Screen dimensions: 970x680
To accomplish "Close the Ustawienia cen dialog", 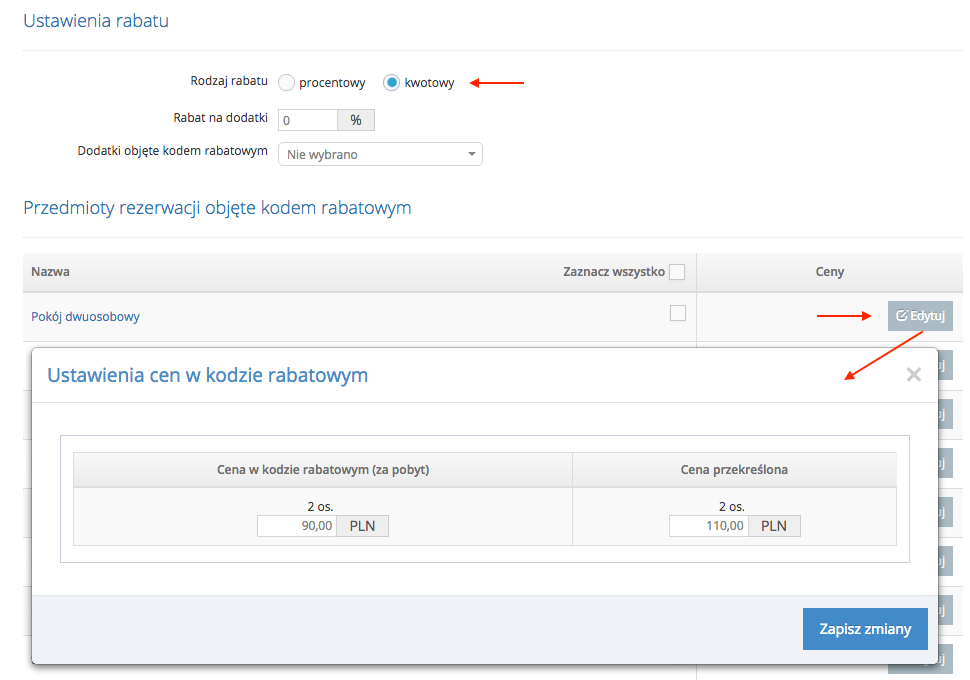I will coord(914,374).
